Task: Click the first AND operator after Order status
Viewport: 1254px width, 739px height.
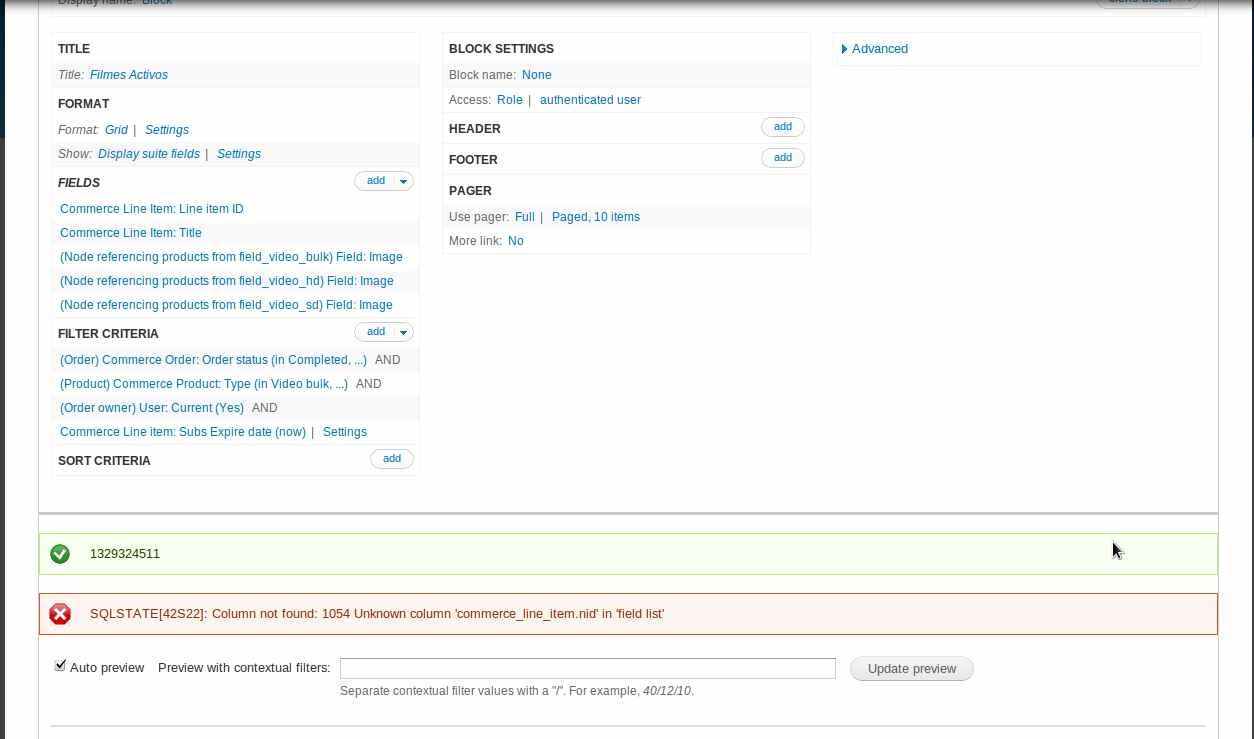Action: (388, 360)
